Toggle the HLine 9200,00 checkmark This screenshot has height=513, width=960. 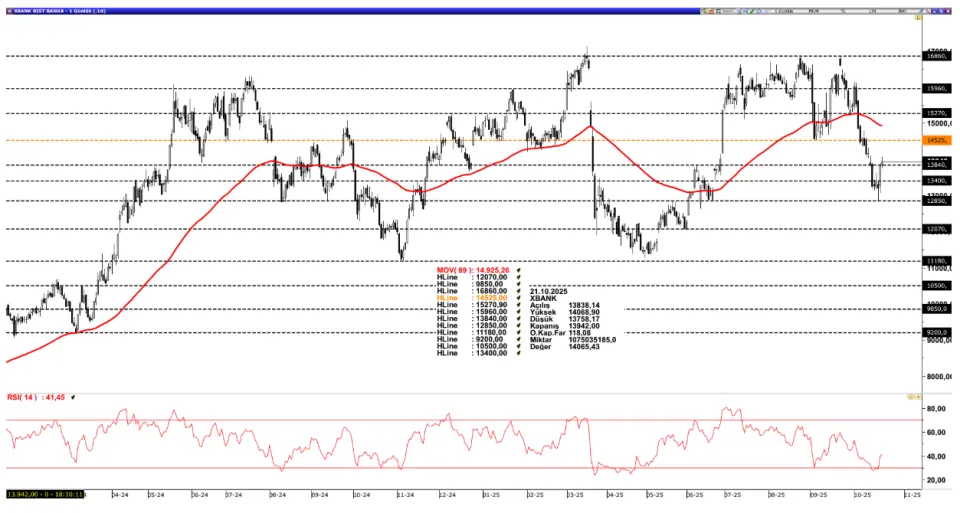[x=519, y=339]
